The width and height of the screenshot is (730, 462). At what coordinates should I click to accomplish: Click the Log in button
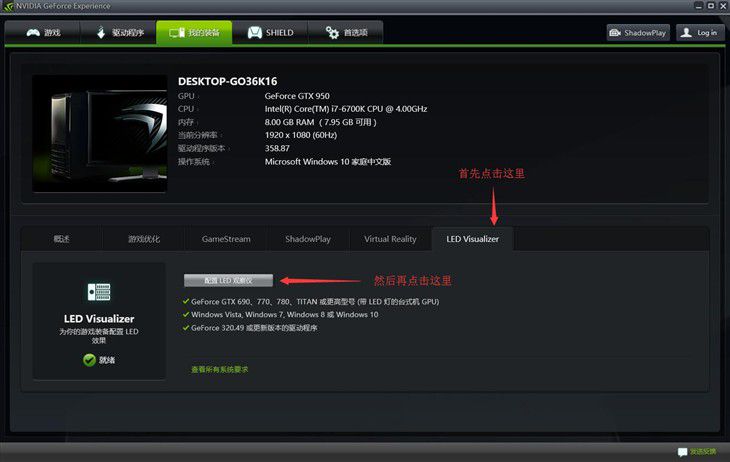(700, 33)
